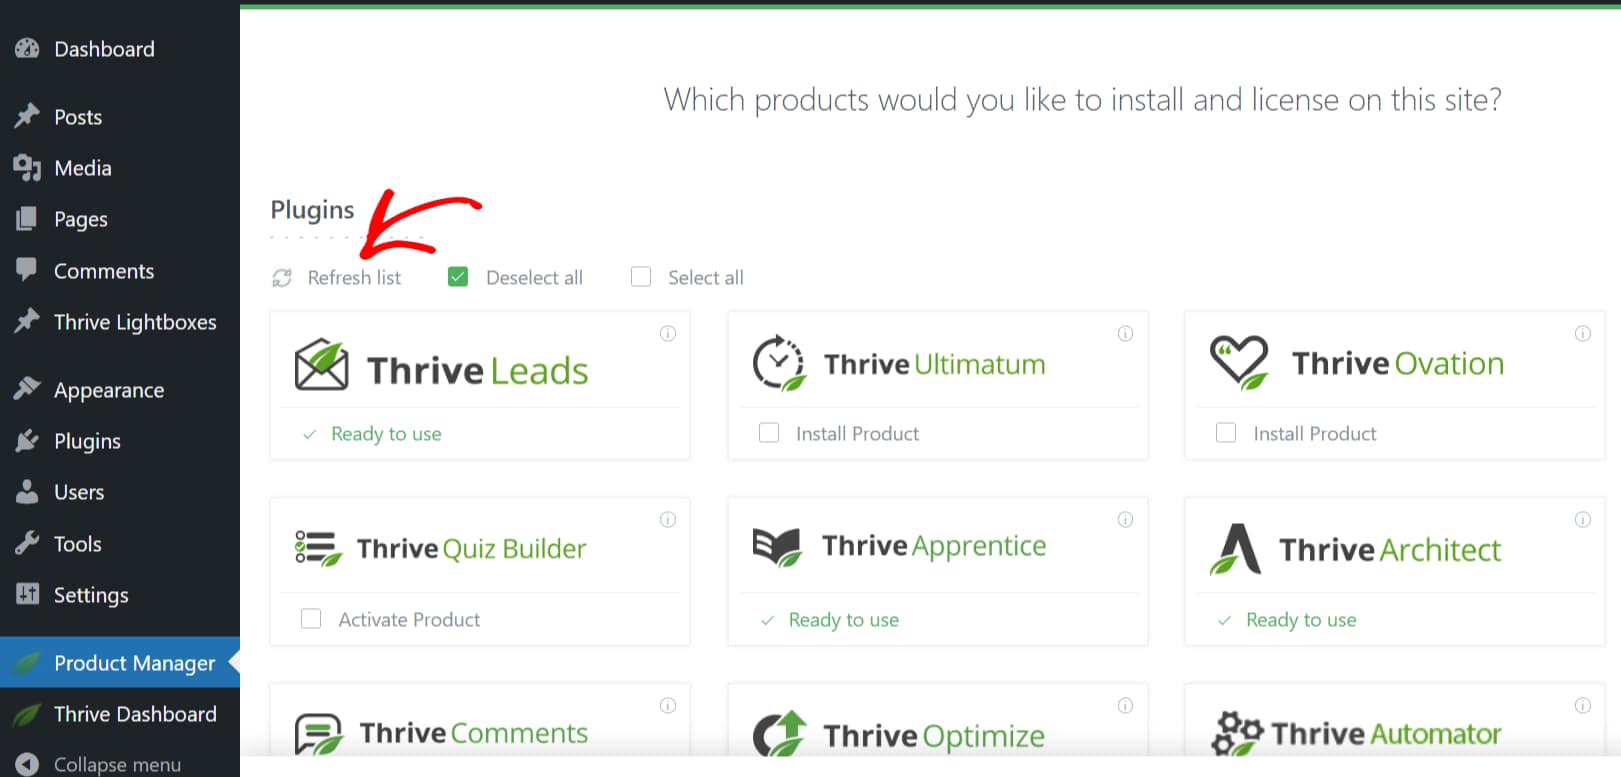Open the Plugins menu in sidebar
1621x777 pixels.
87,441
